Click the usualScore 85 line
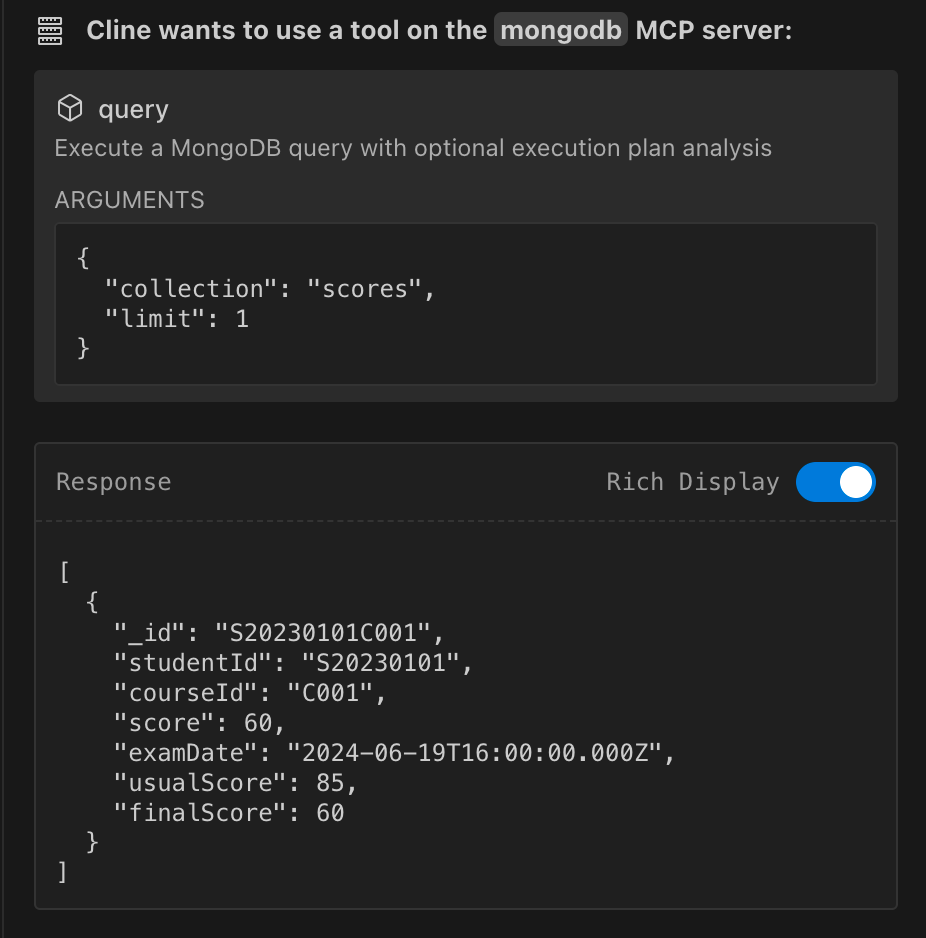 click(235, 782)
